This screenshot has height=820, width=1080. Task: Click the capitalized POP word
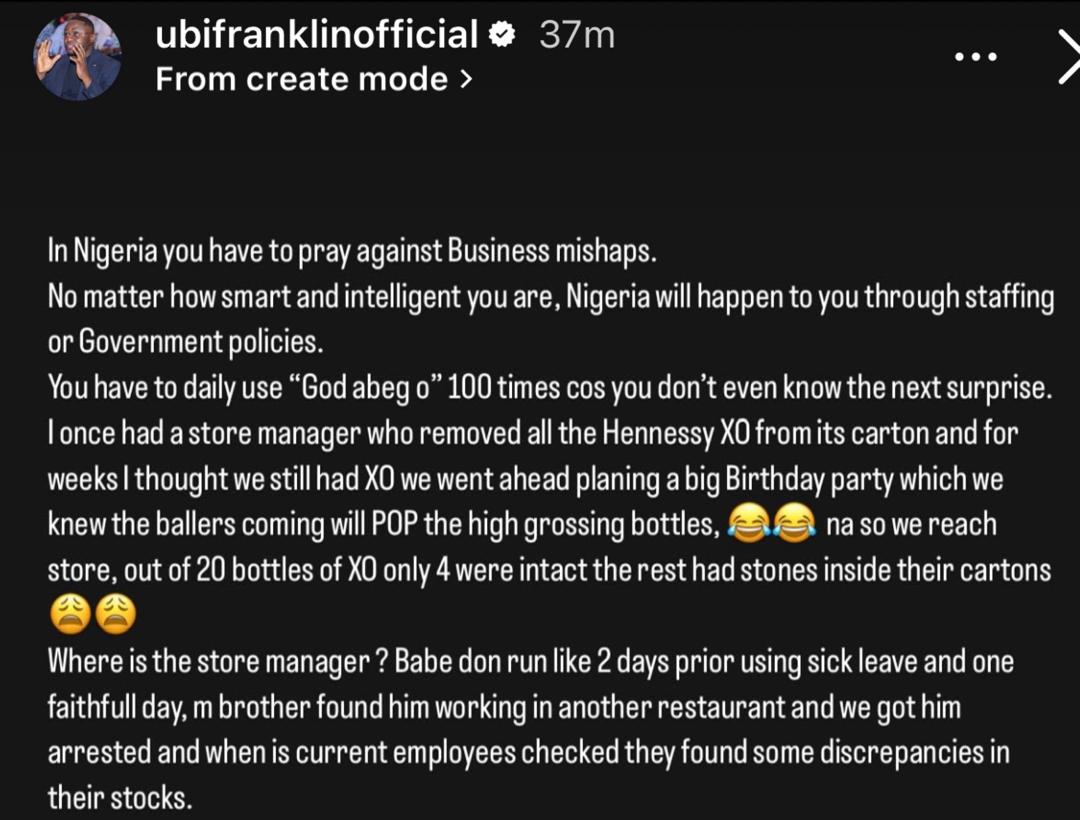394,525
